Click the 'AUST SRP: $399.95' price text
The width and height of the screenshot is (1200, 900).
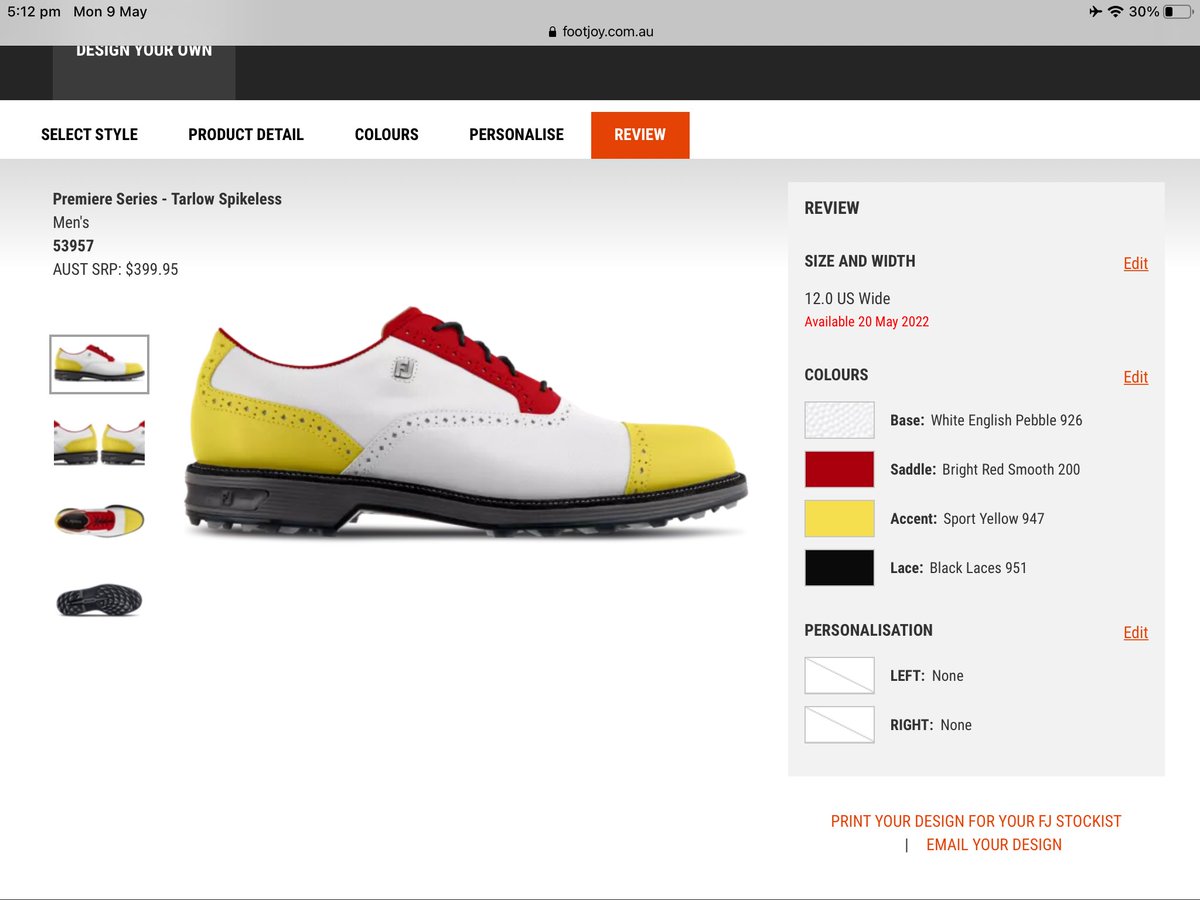click(x=115, y=269)
